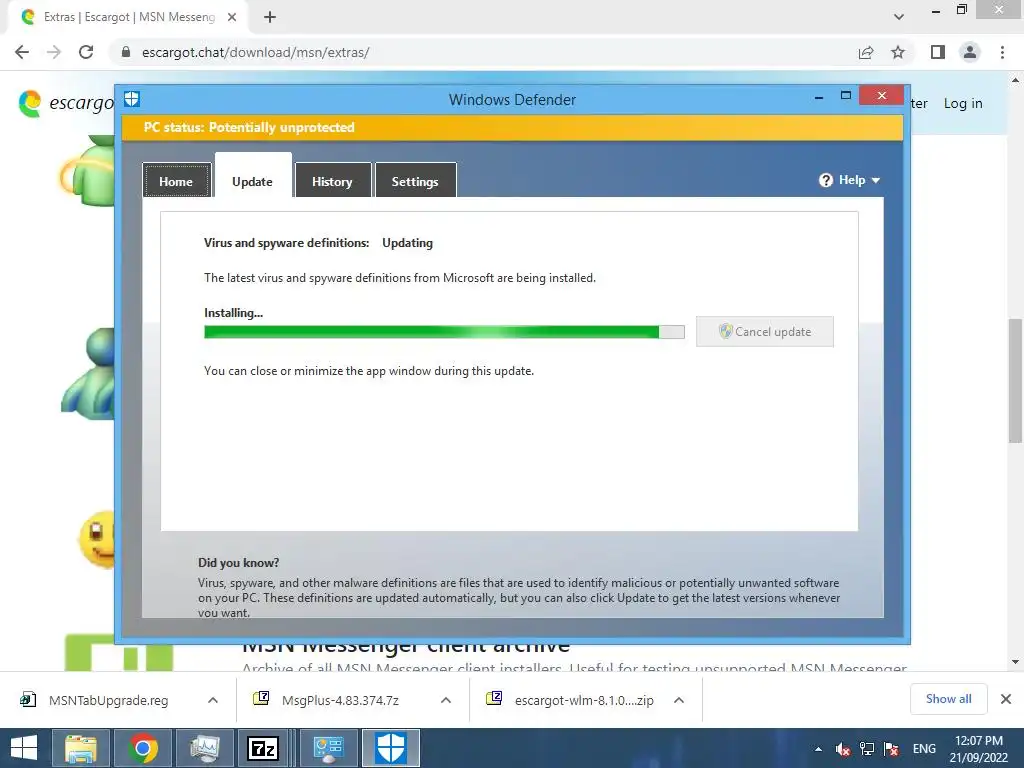Open the History tab
Image resolution: width=1024 pixels, height=768 pixels.
[332, 181]
